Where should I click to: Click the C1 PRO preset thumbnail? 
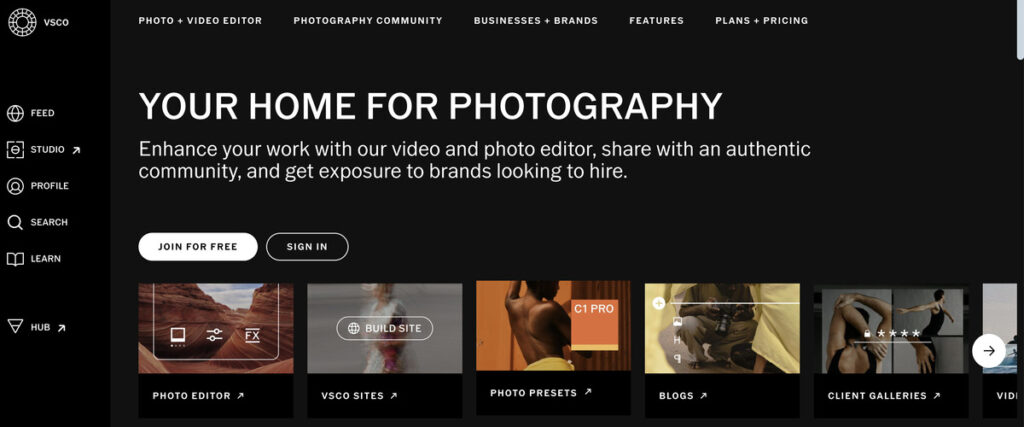click(553, 326)
